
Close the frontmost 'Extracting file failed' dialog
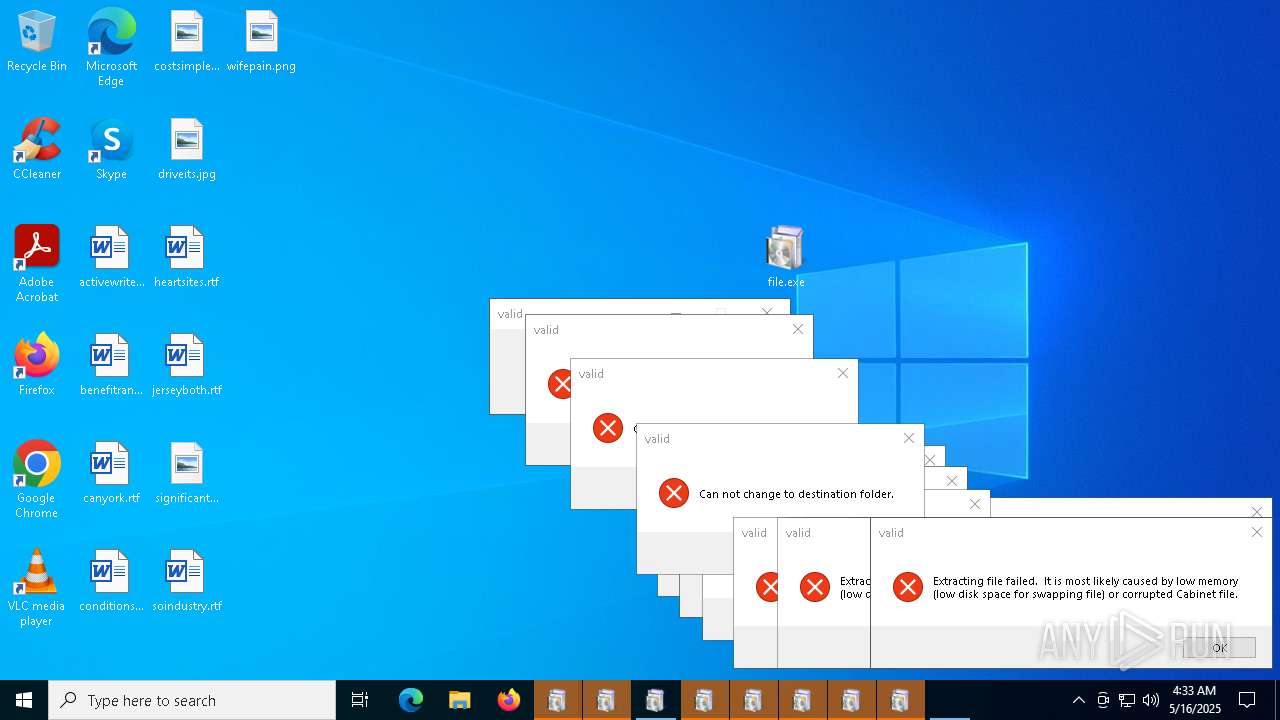coord(1256,532)
